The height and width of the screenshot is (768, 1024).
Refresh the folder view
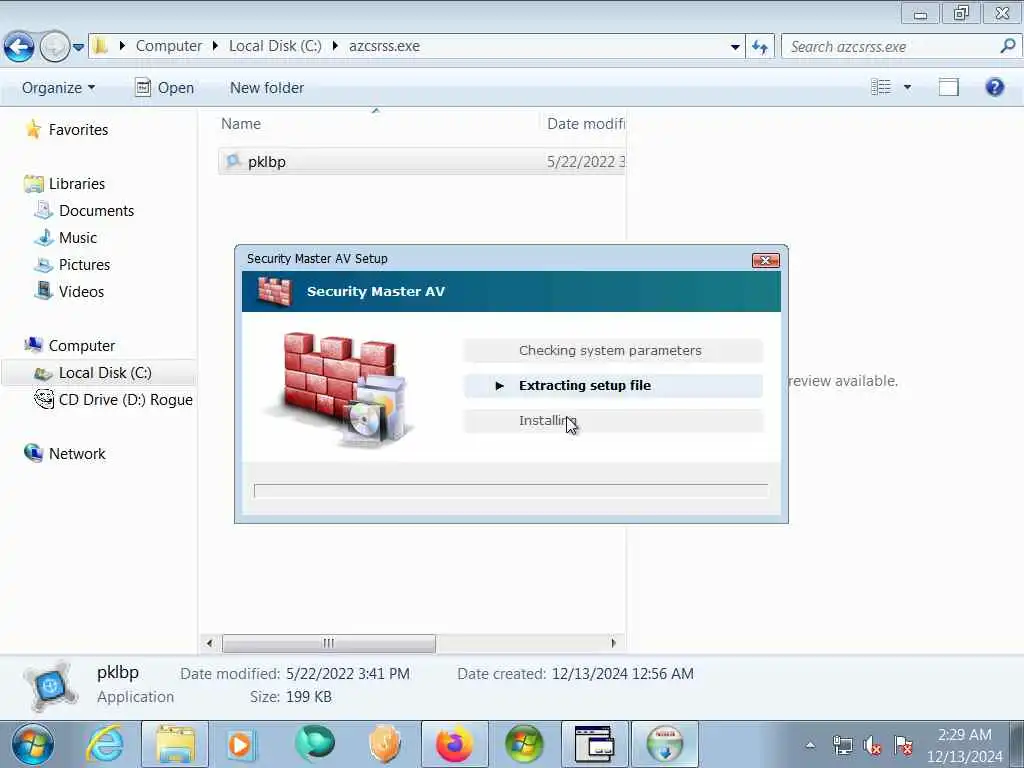(x=760, y=46)
